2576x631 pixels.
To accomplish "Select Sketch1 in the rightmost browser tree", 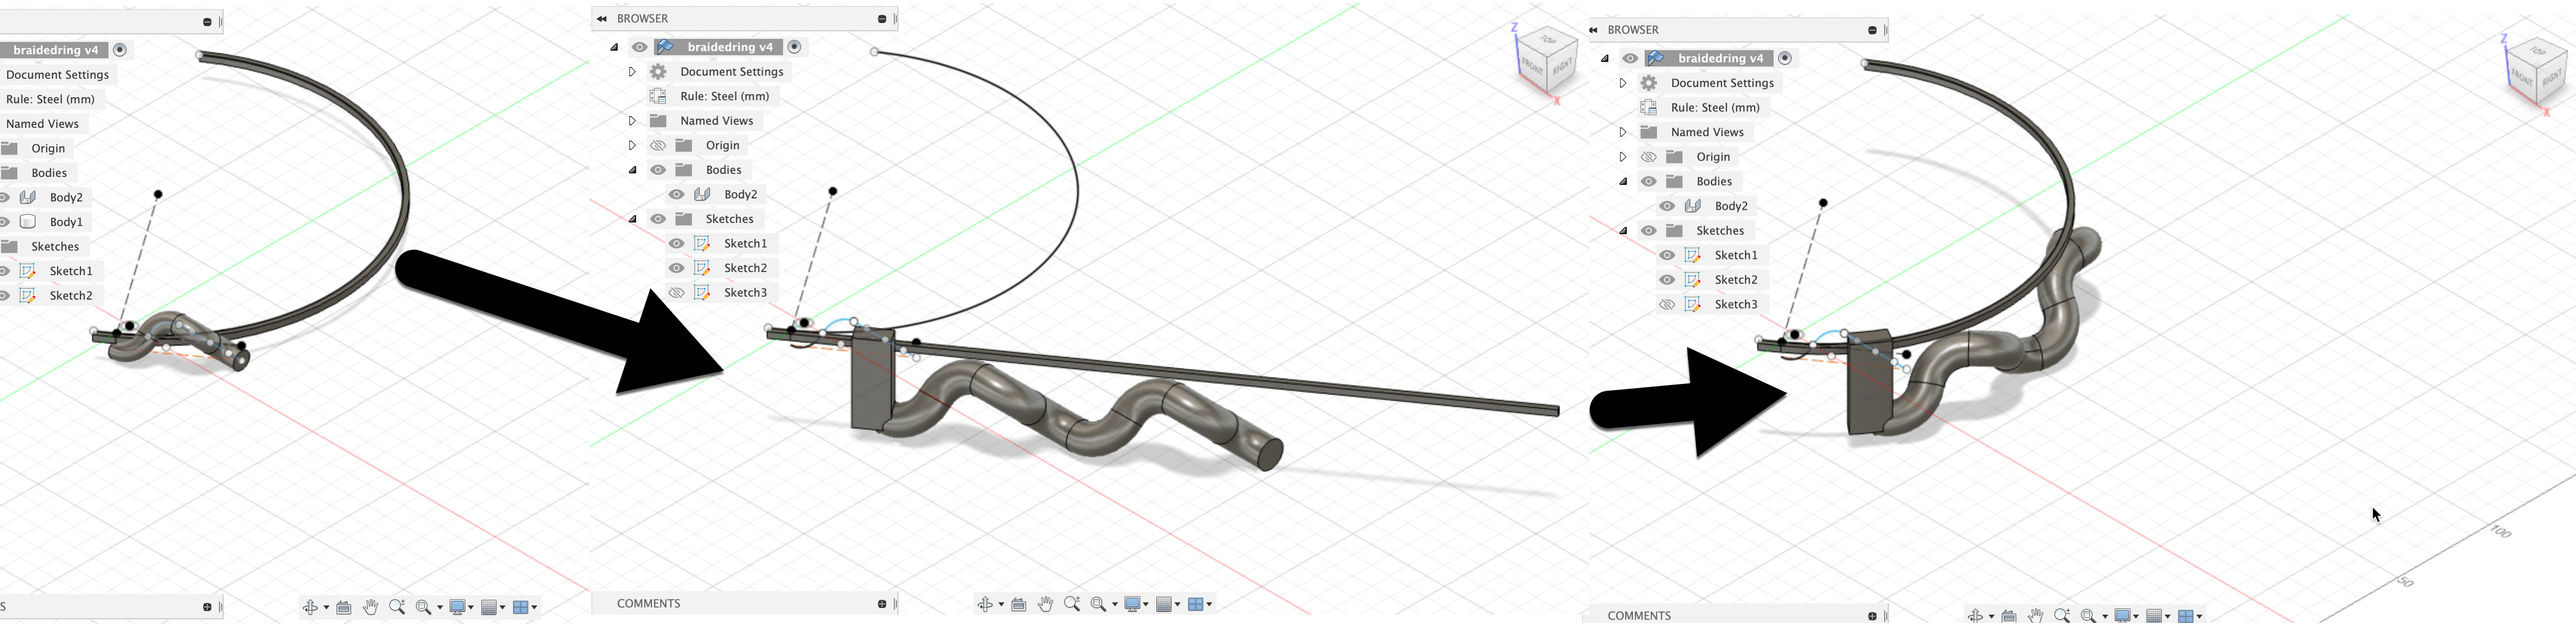I will pos(1735,255).
